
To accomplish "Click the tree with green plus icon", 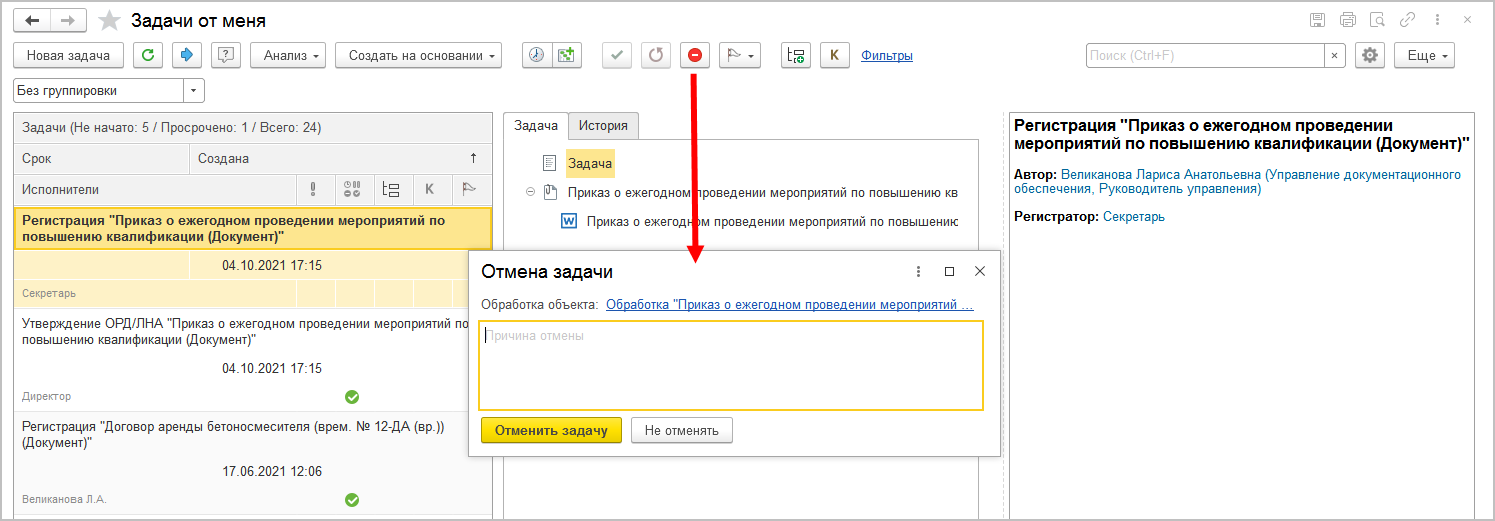I will (795, 56).
